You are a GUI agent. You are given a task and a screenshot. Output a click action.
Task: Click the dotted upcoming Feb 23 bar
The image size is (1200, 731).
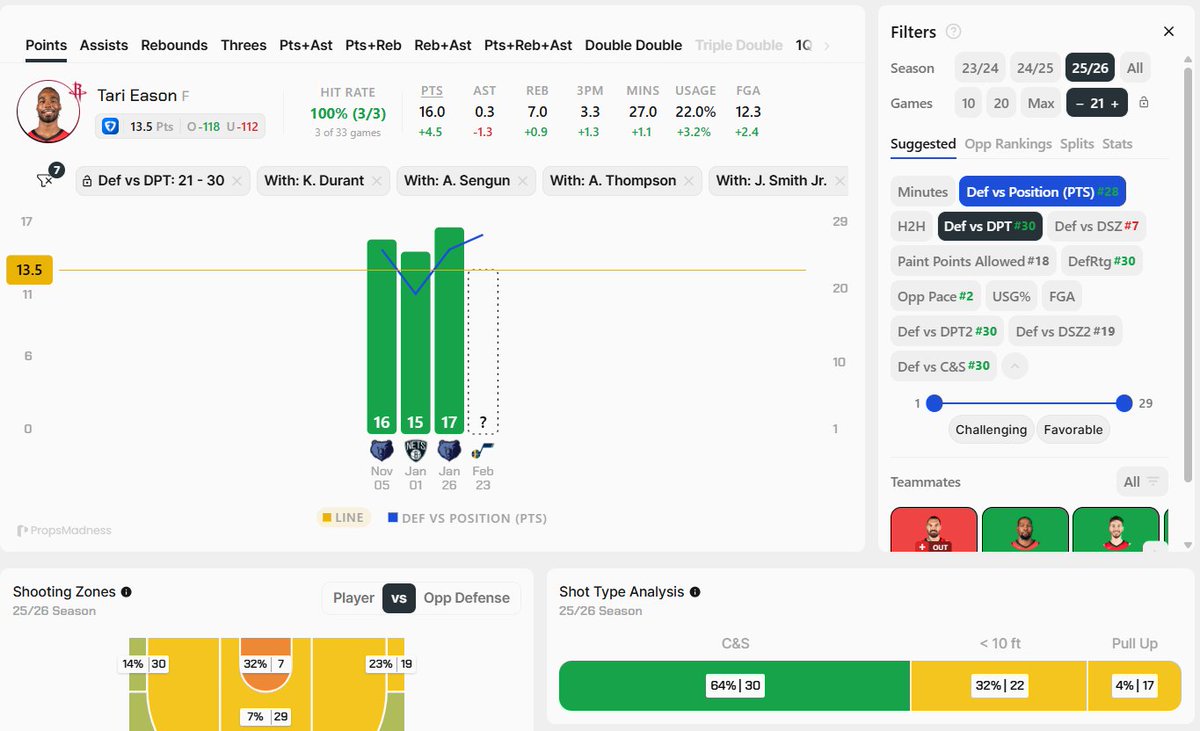[x=483, y=351]
